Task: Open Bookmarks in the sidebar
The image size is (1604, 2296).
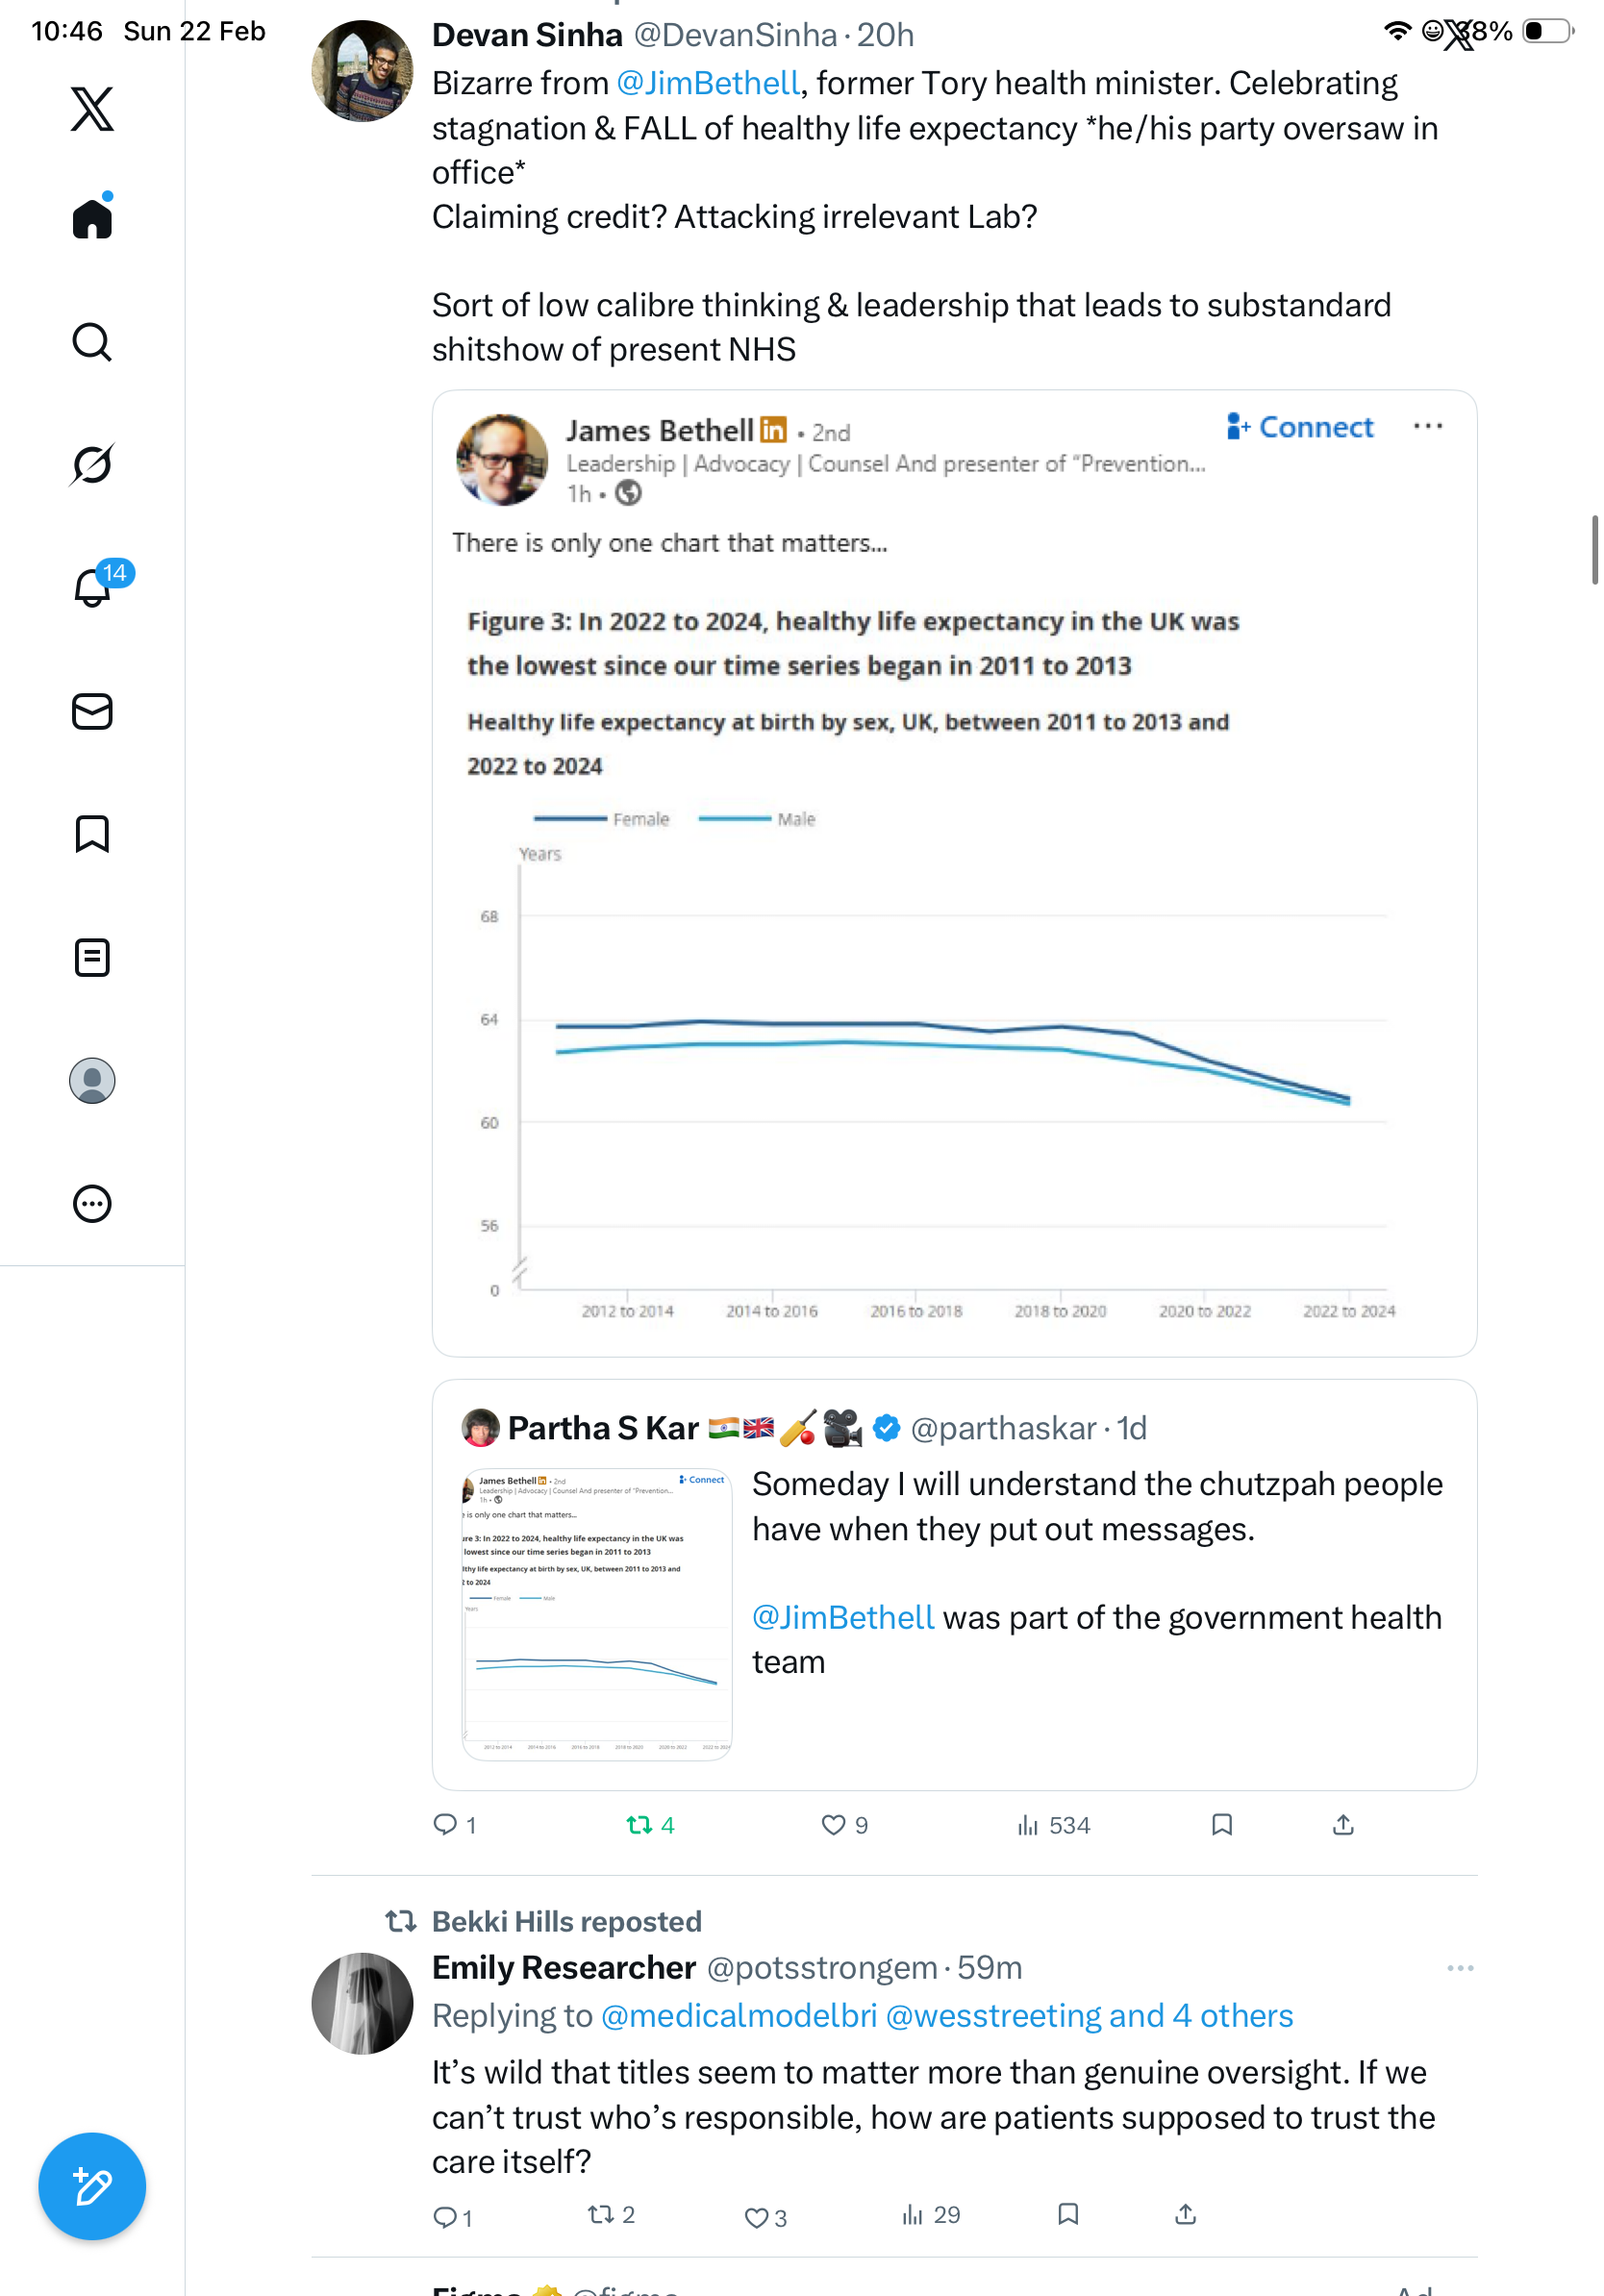Action: (92, 834)
